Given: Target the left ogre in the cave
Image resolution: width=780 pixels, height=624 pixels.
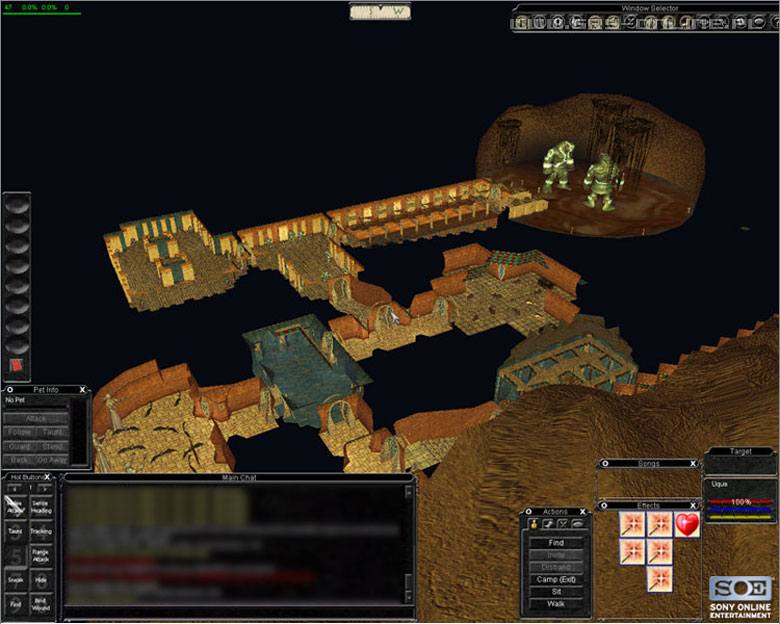Looking at the screenshot, I should click(559, 166).
